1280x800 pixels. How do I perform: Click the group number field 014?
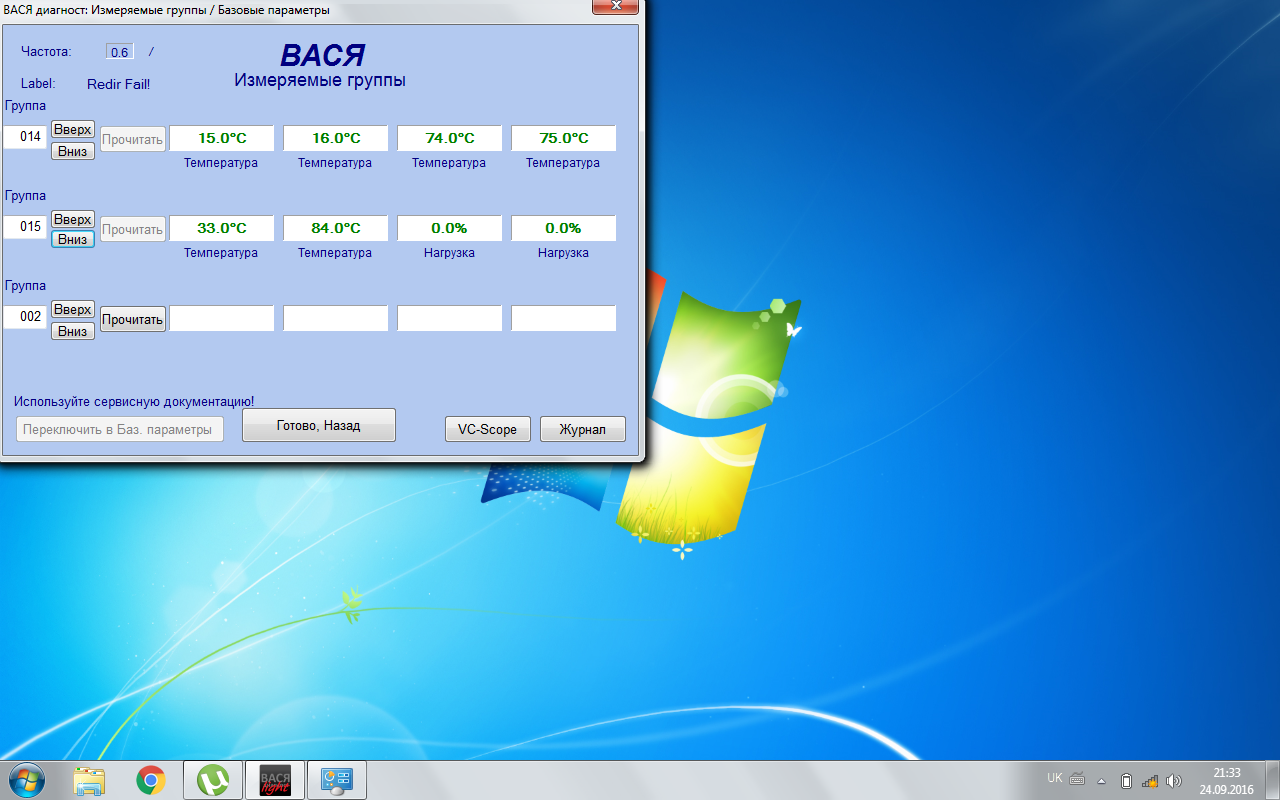[x=25, y=137]
